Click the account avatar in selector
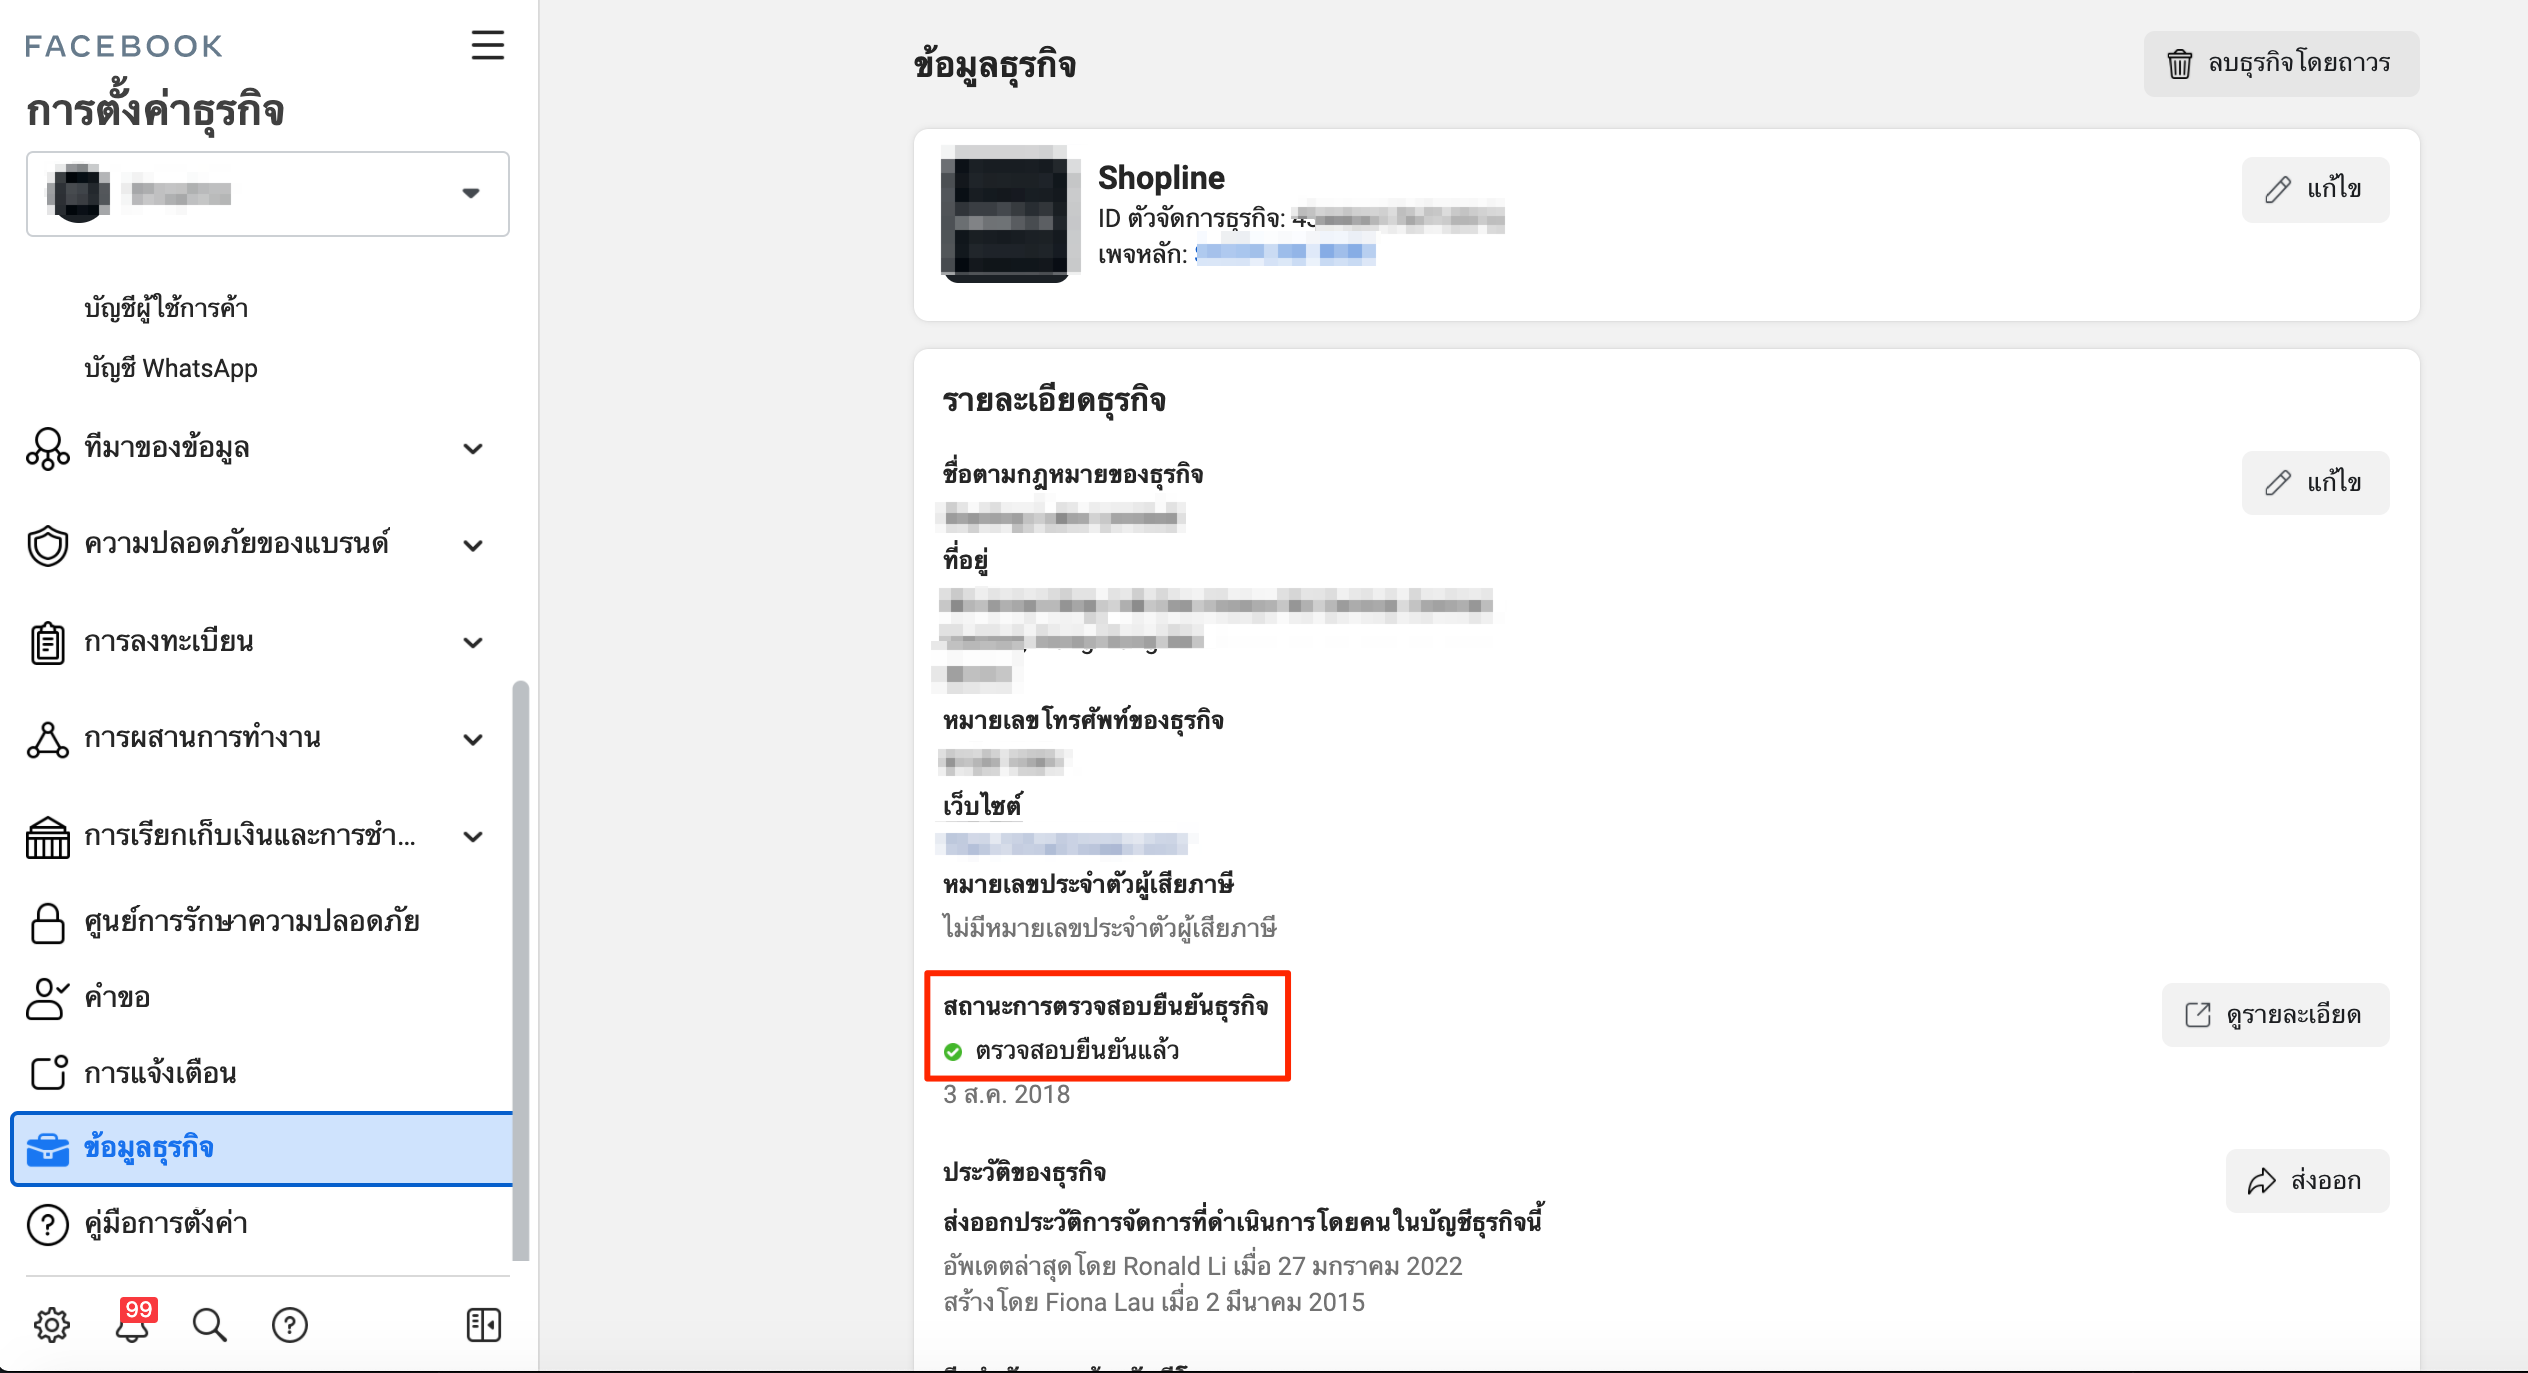2528x1373 pixels. point(79,193)
